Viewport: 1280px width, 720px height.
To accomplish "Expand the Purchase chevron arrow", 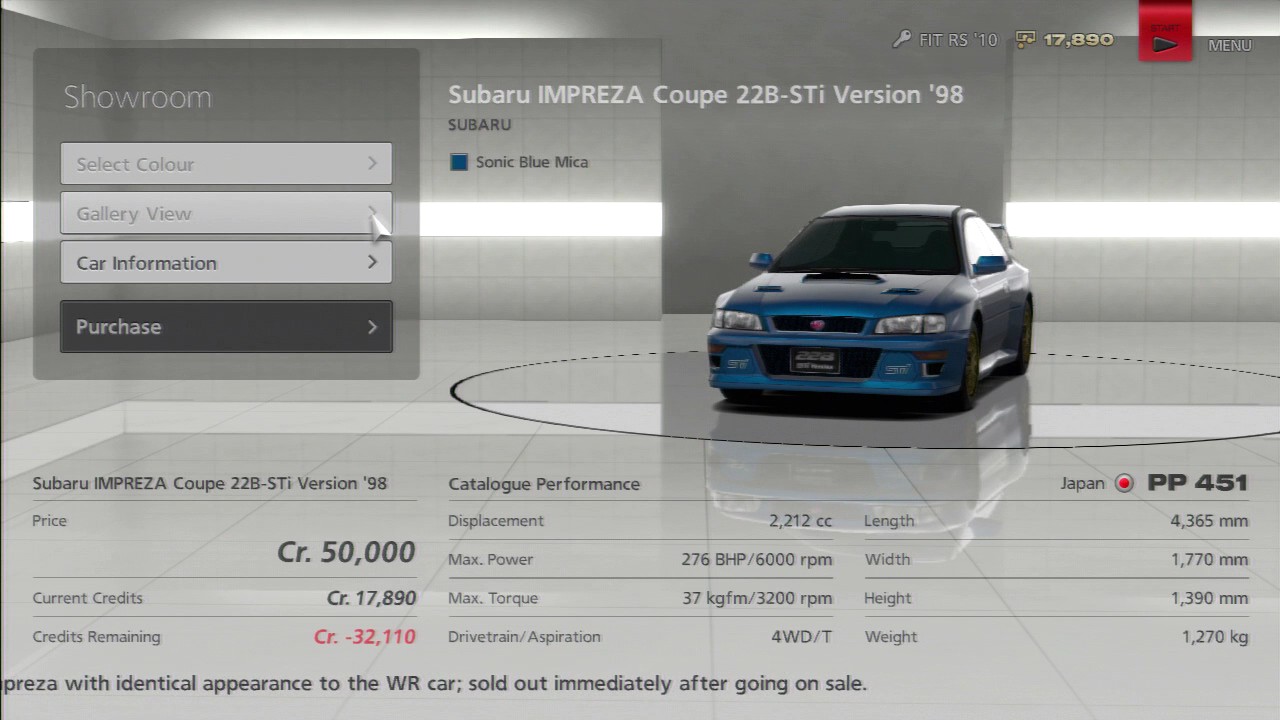I will pyautogui.click(x=372, y=327).
